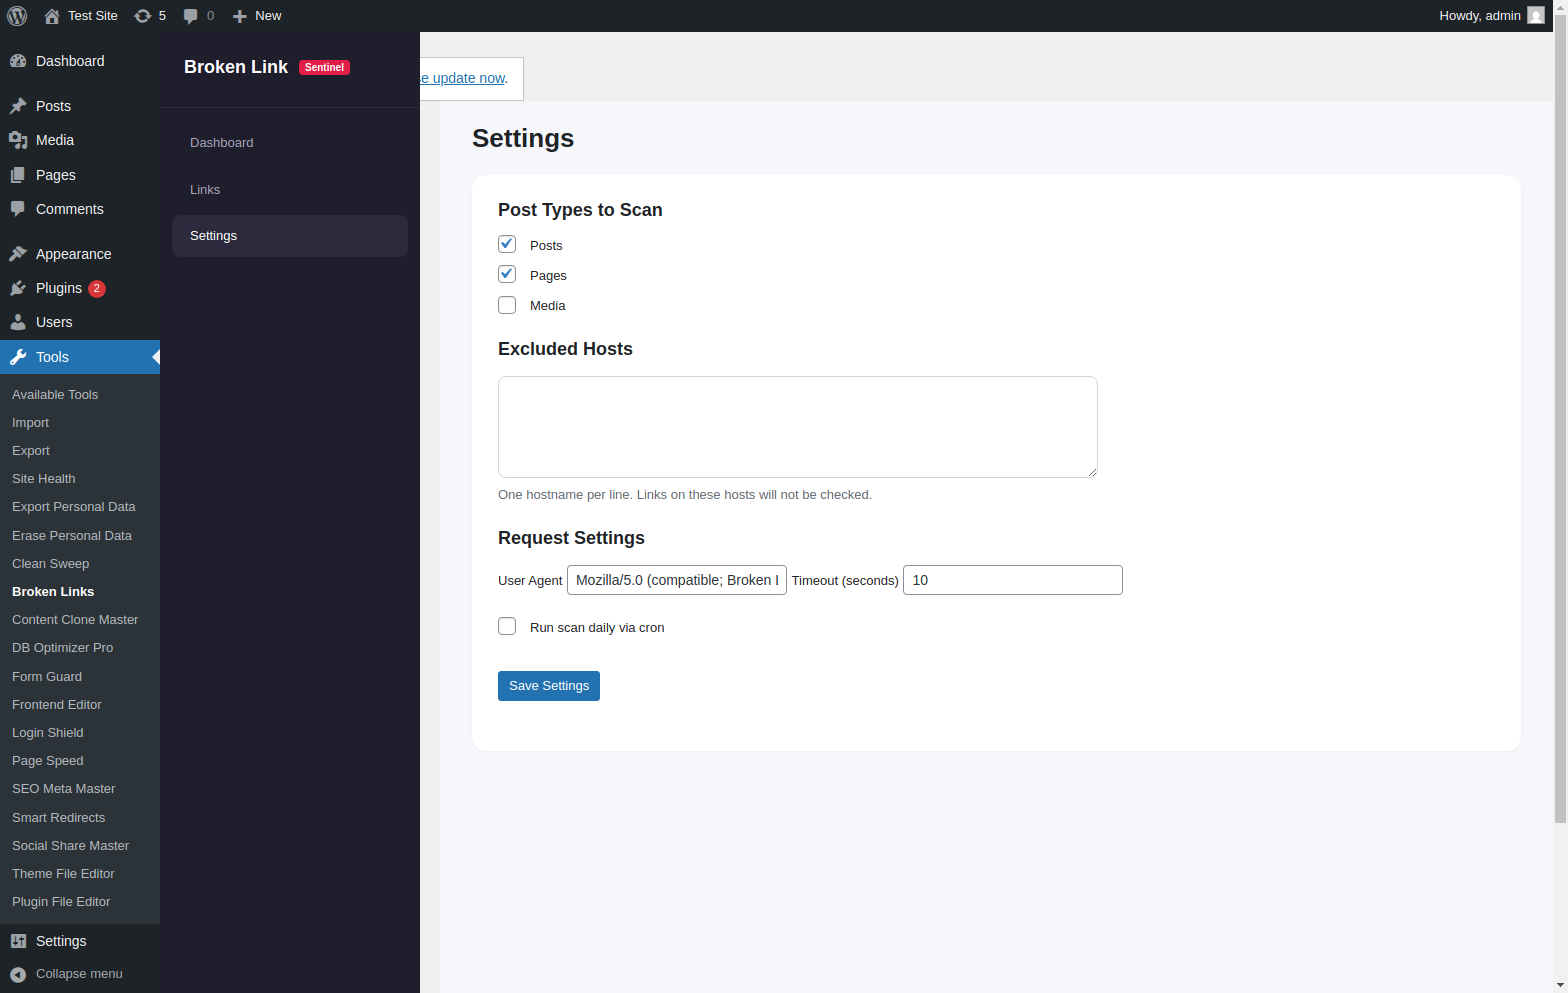Screen dimensions: 1568x993
Task: Click the New label in admin bar
Action: point(268,16)
